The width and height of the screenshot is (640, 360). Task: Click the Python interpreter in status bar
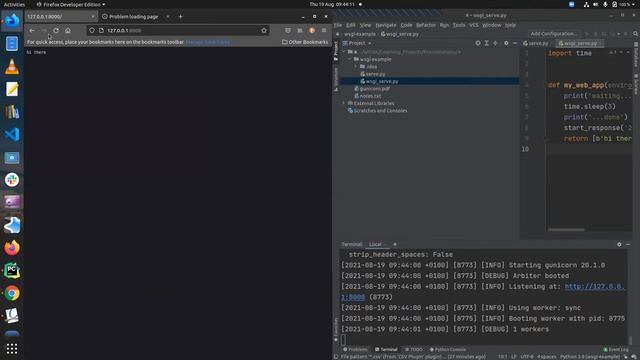pos(590,357)
